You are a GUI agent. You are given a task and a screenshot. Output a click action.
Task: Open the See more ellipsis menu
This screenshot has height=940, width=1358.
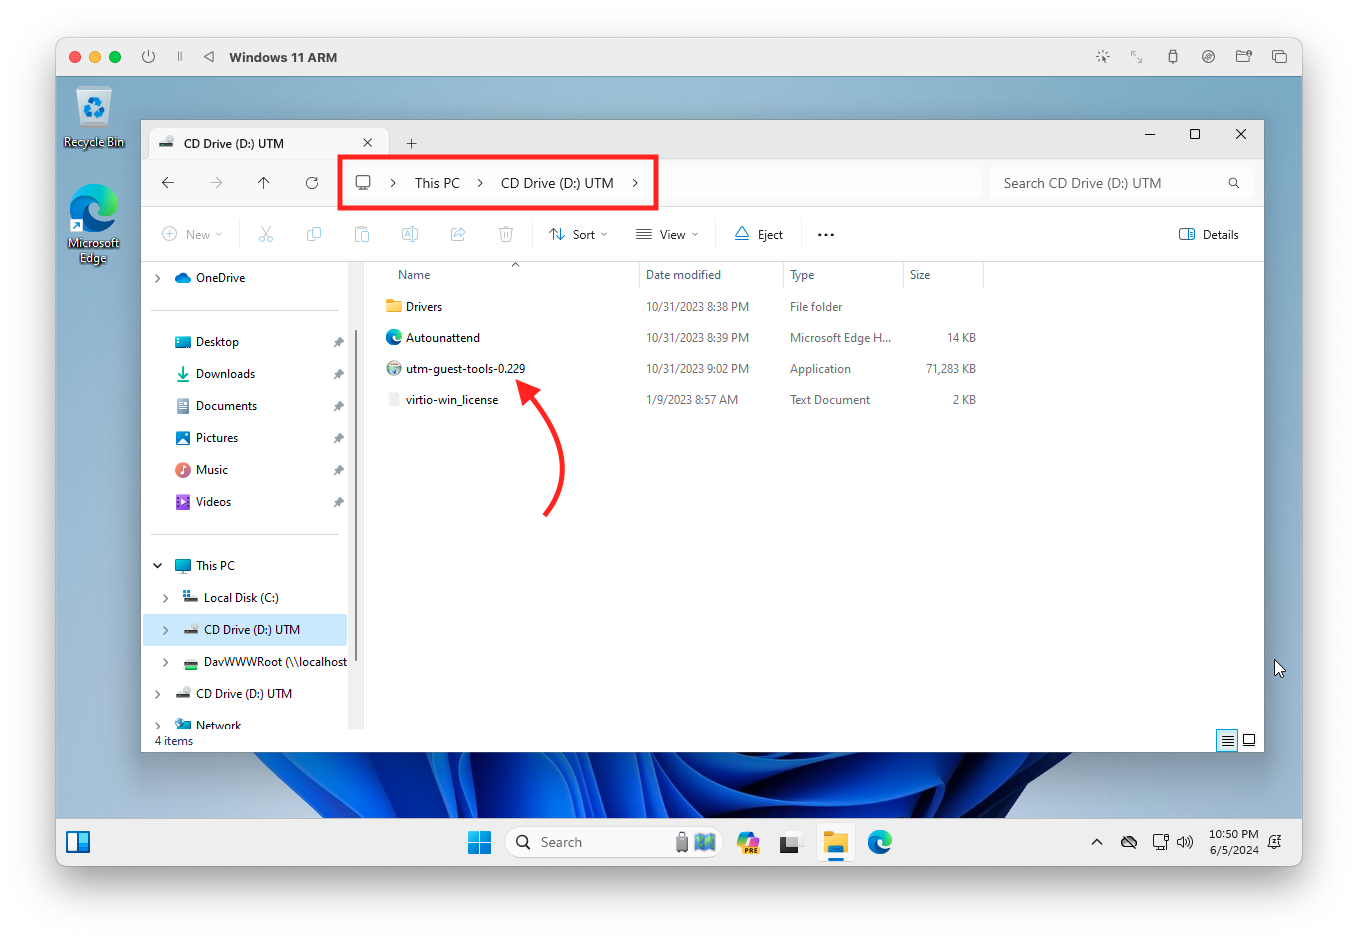826,235
